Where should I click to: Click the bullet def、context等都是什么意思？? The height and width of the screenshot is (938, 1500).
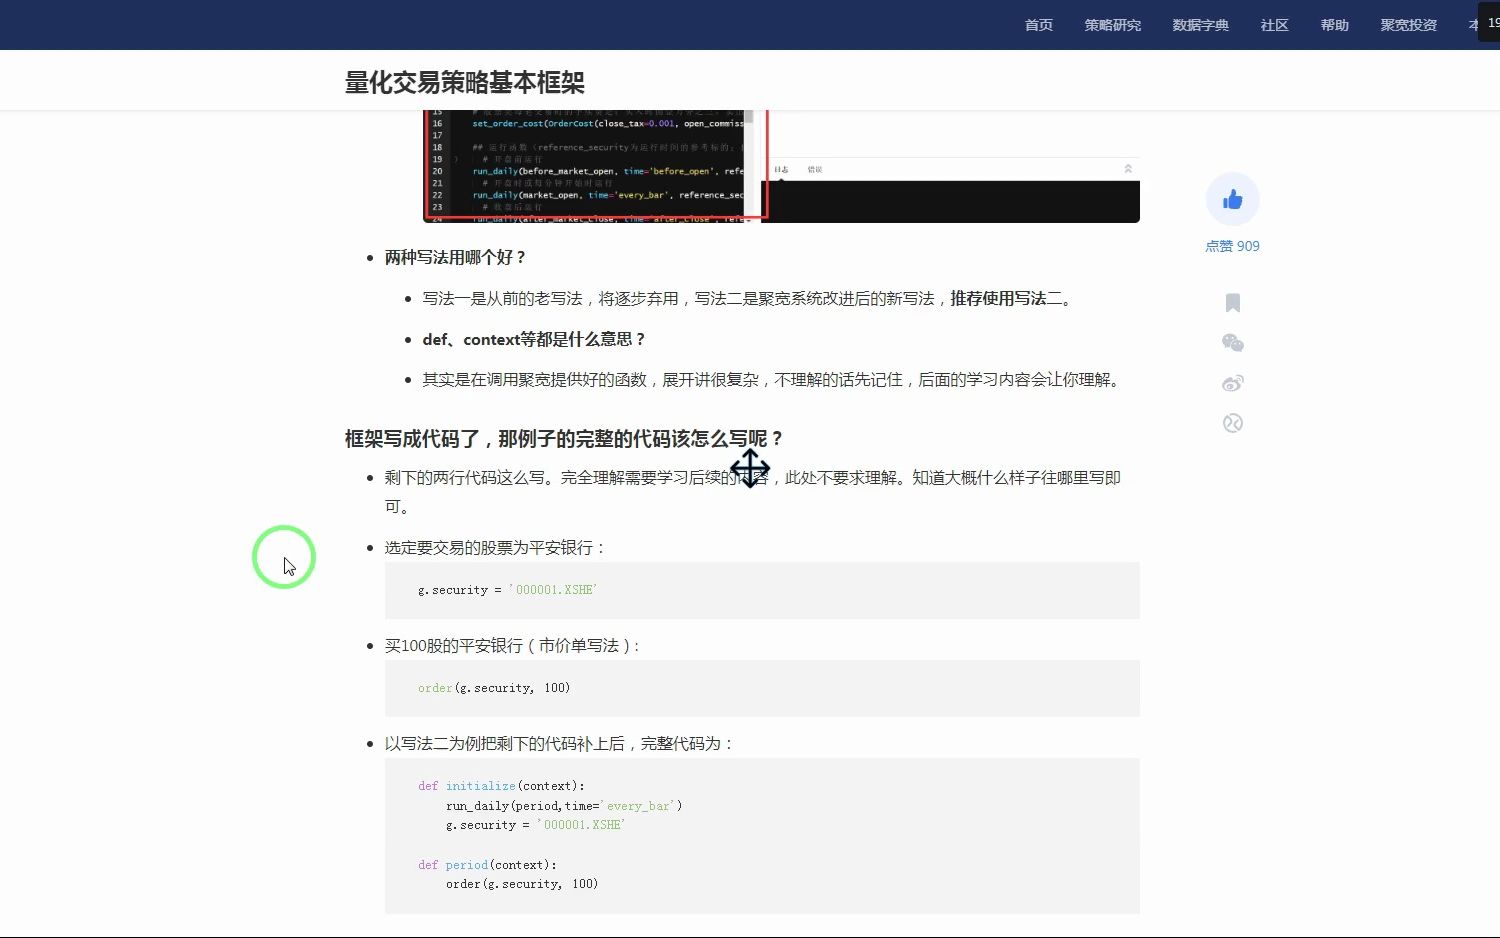click(x=534, y=339)
